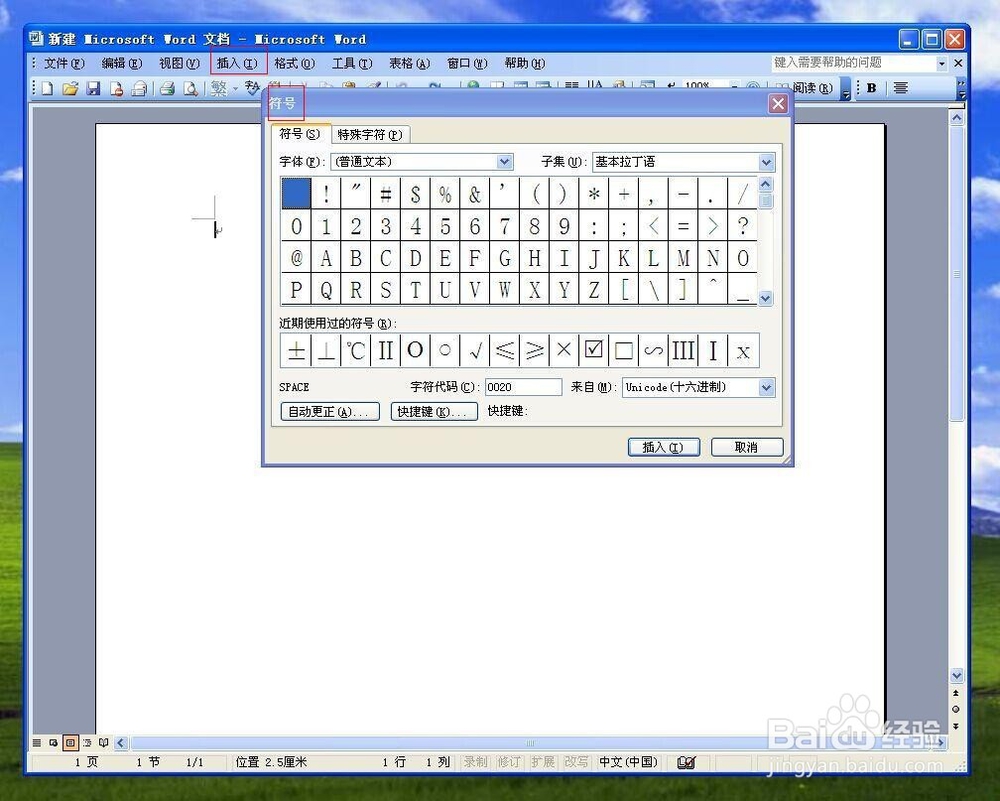Switch to the 特殊字符 tab
Viewport: 1000px width, 801px height.
click(x=370, y=135)
